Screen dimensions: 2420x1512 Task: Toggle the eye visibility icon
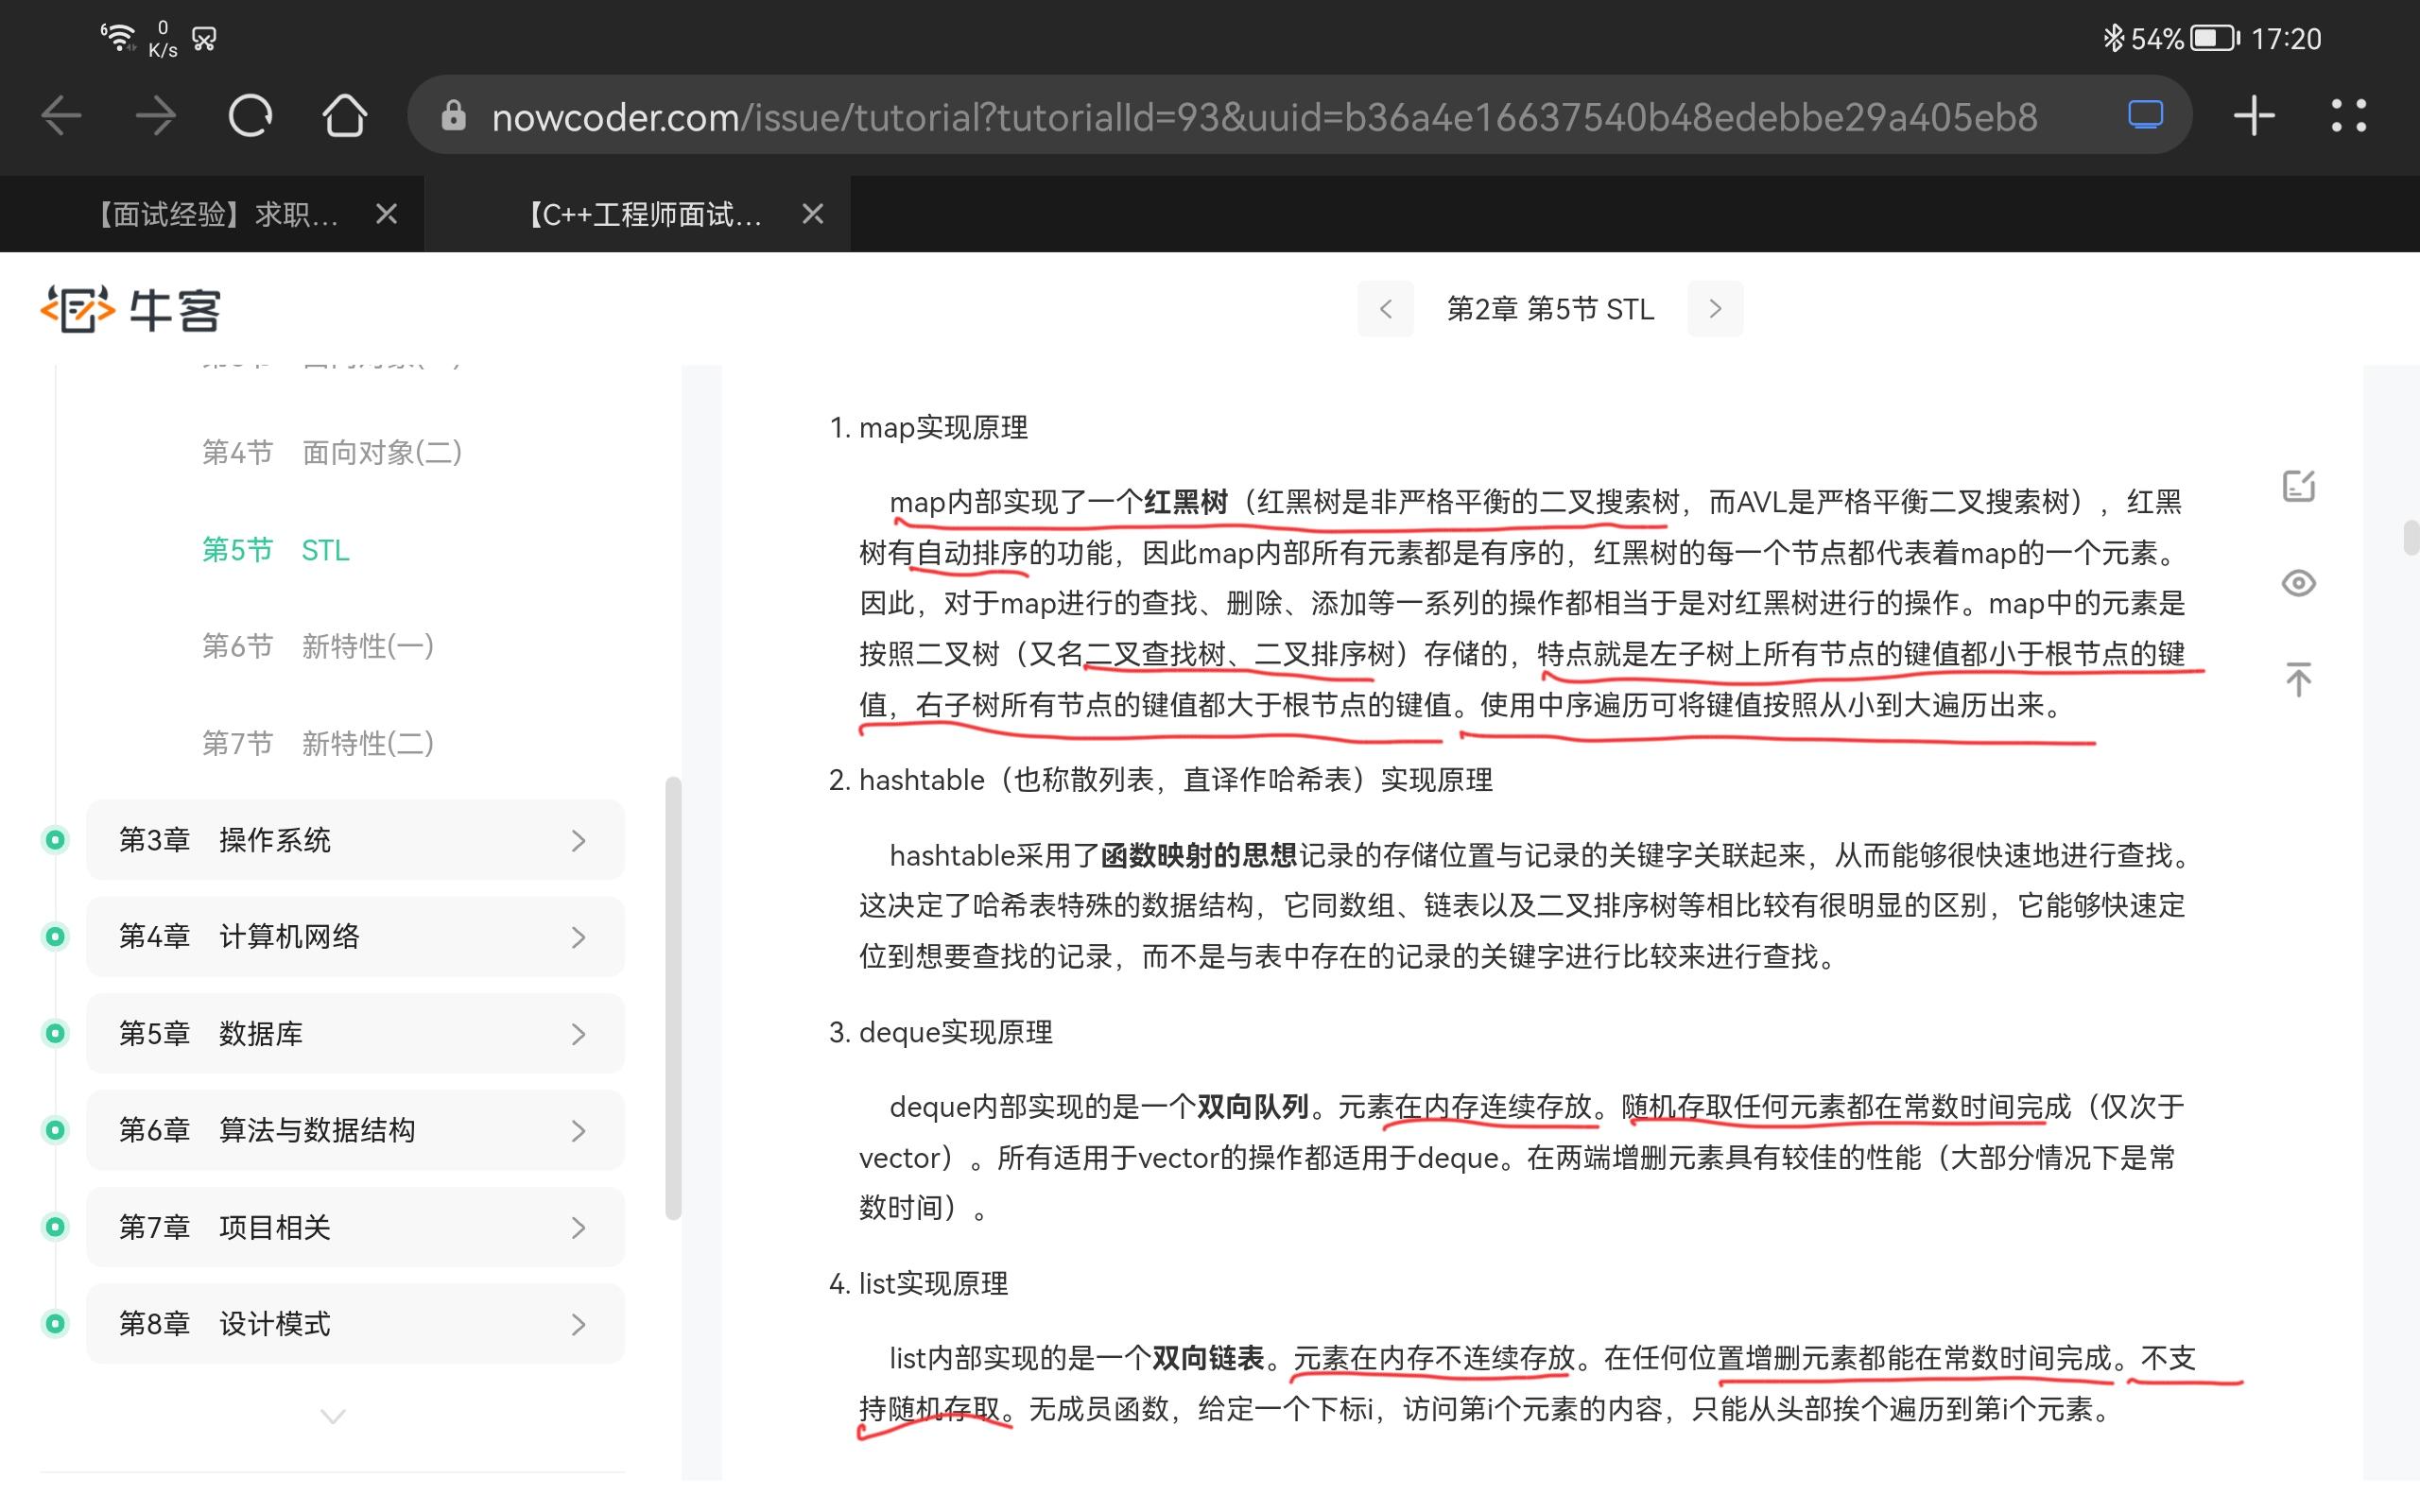point(2298,583)
